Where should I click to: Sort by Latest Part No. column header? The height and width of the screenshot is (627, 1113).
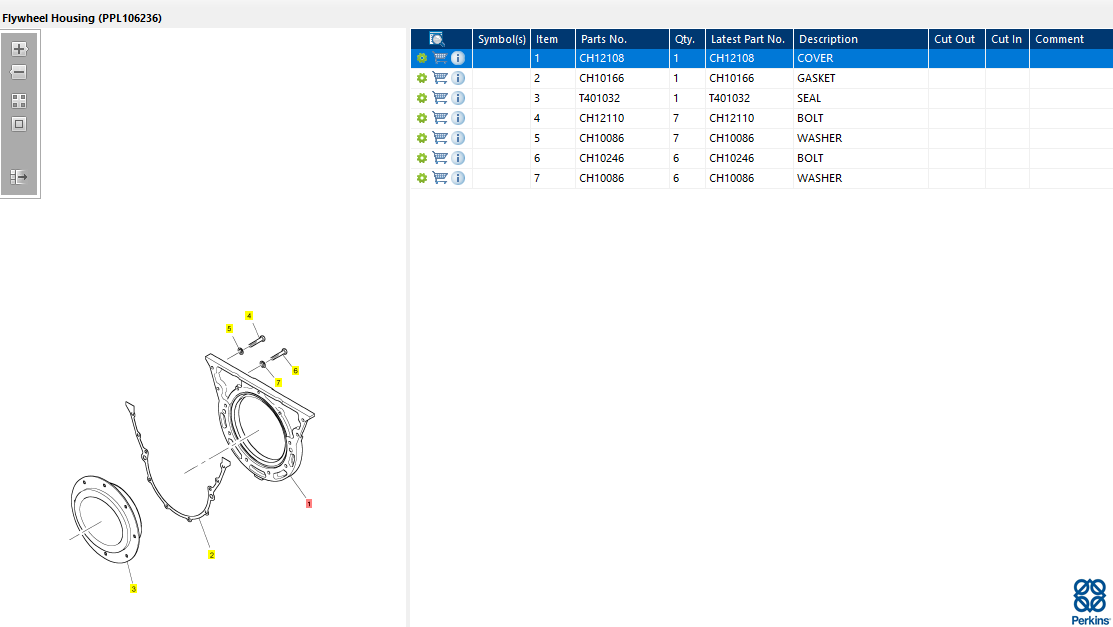pos(749,39)
